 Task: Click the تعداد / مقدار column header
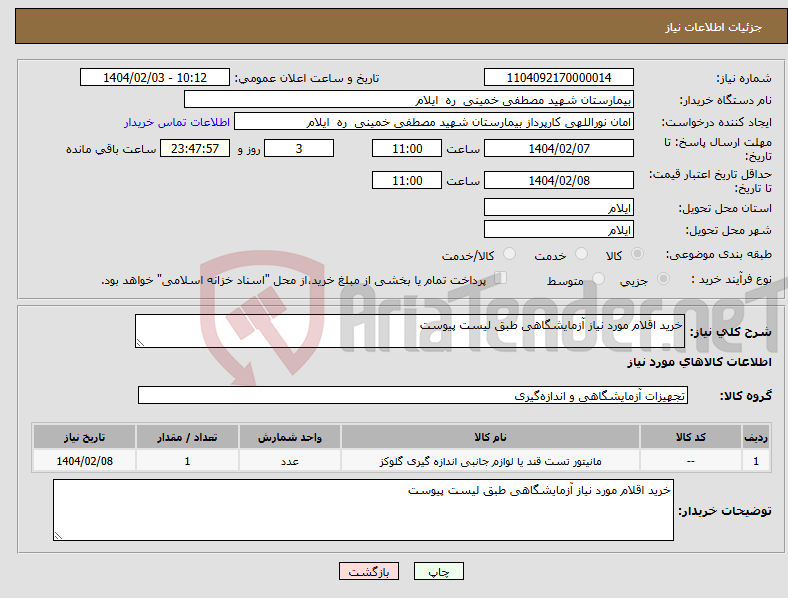pyautogui.click(x=187, y=437)
